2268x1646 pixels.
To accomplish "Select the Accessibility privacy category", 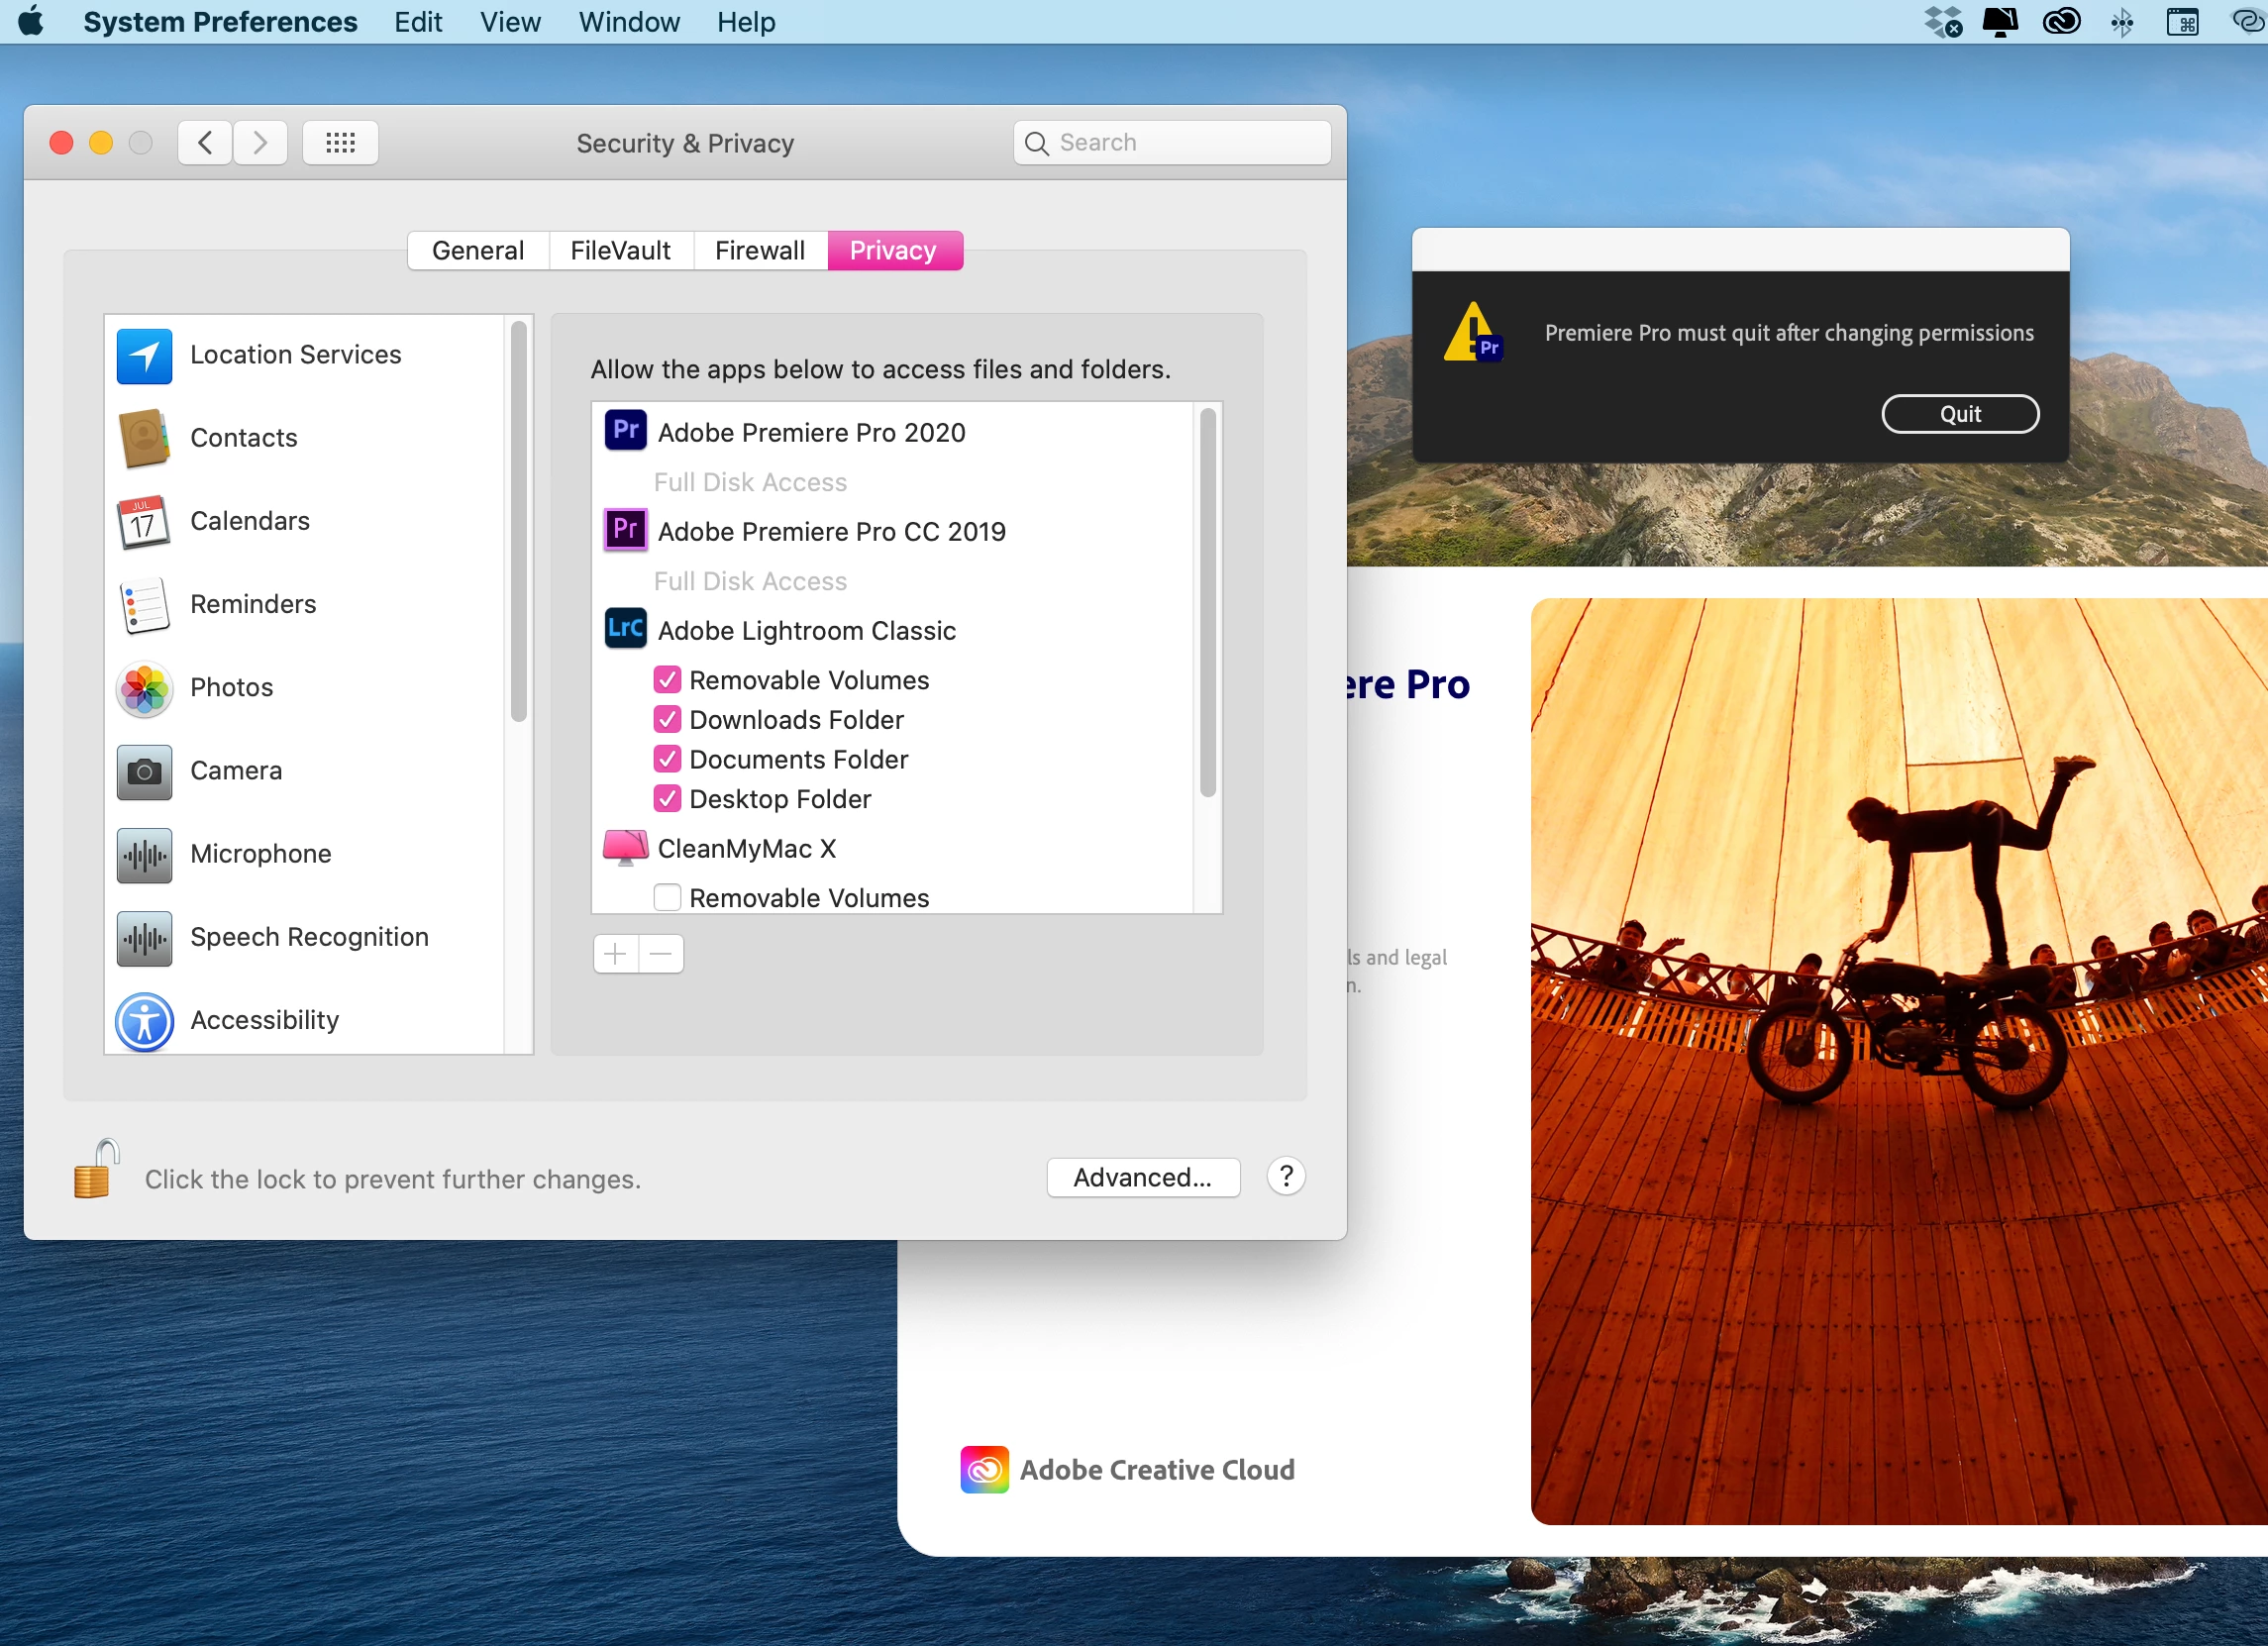I will click(264, 1020).
